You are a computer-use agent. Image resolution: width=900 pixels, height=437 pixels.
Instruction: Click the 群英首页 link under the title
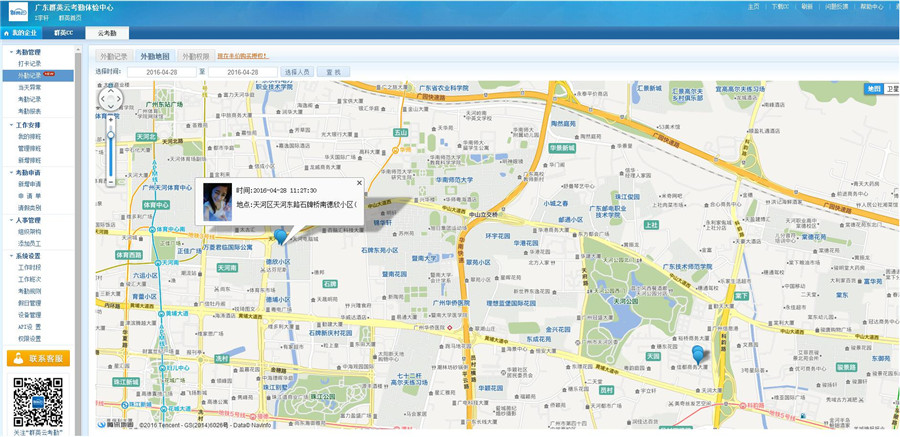pos(70,18)
